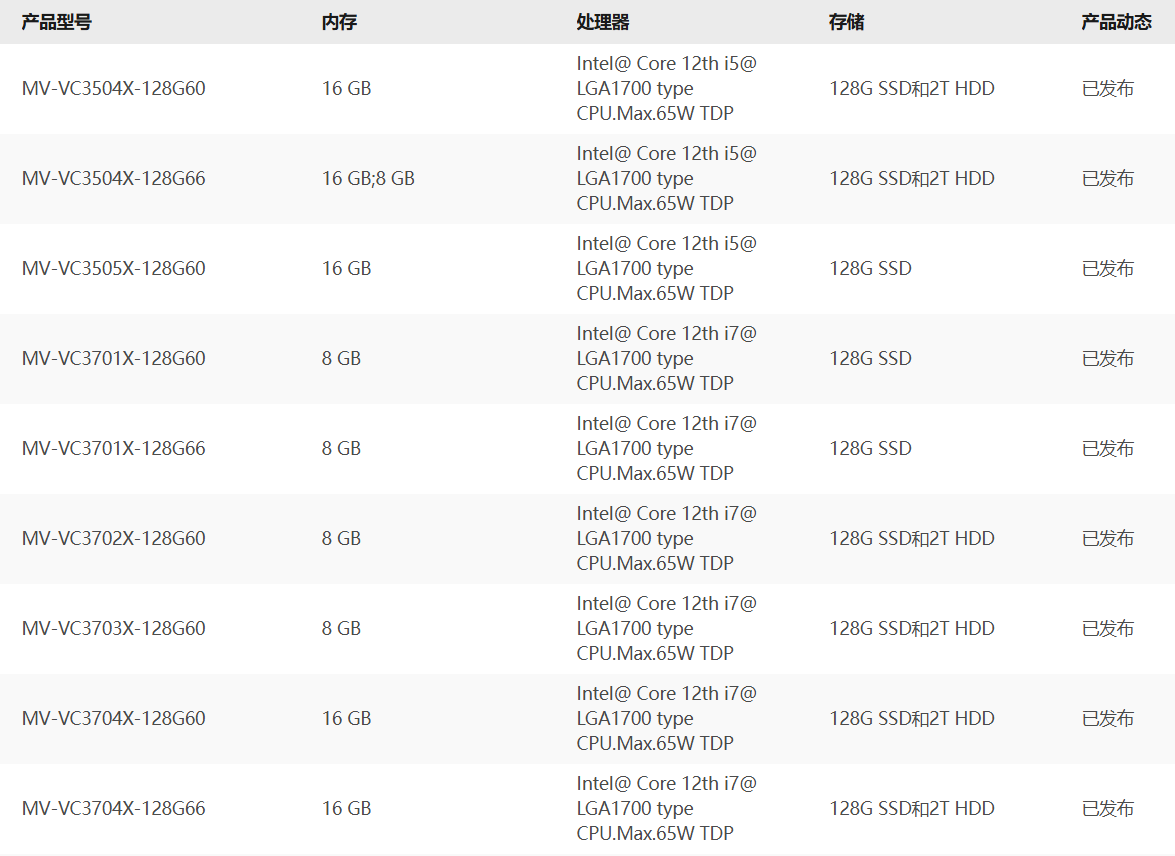Select model MV-VC3703X-128G60
This screenshot has height=856, width=1175.
coord(113,628)
